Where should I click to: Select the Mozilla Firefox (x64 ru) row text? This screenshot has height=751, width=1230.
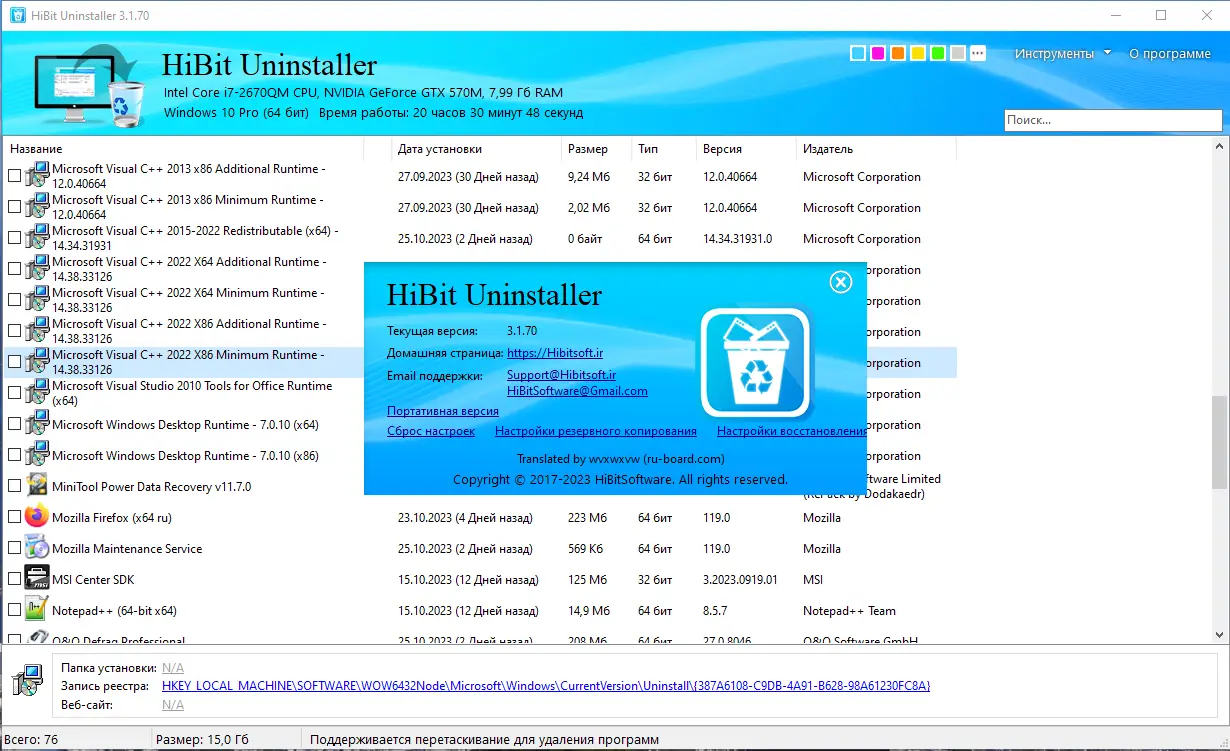(112, 517)
